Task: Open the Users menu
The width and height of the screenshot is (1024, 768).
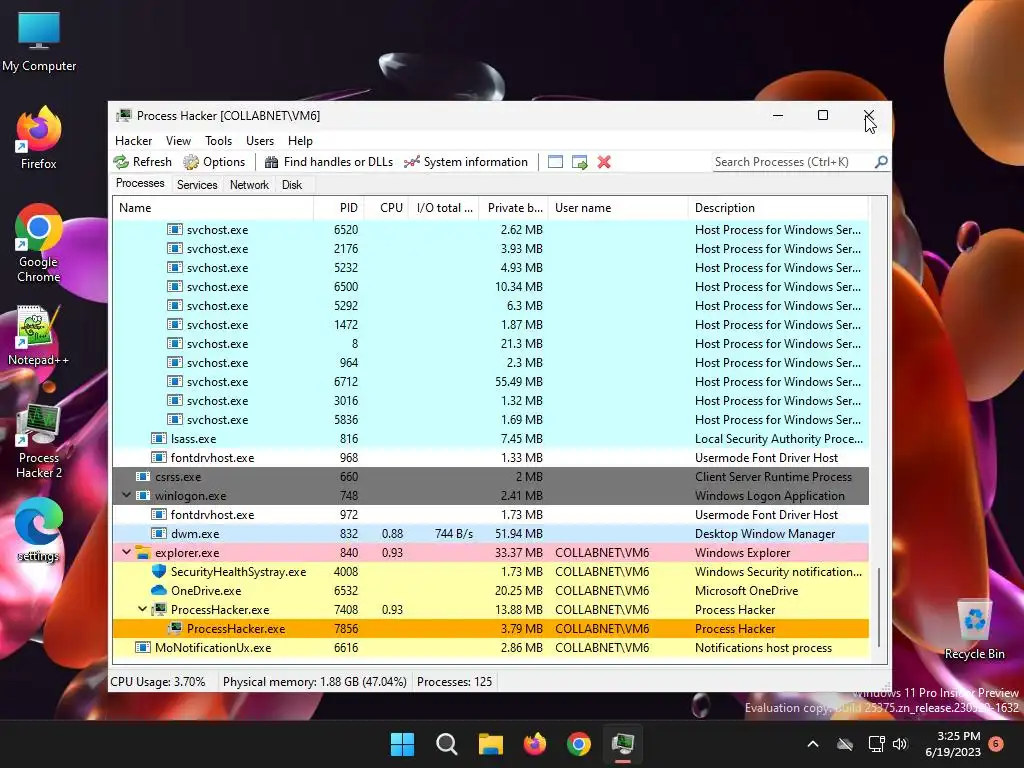Action: pos(260,140)
